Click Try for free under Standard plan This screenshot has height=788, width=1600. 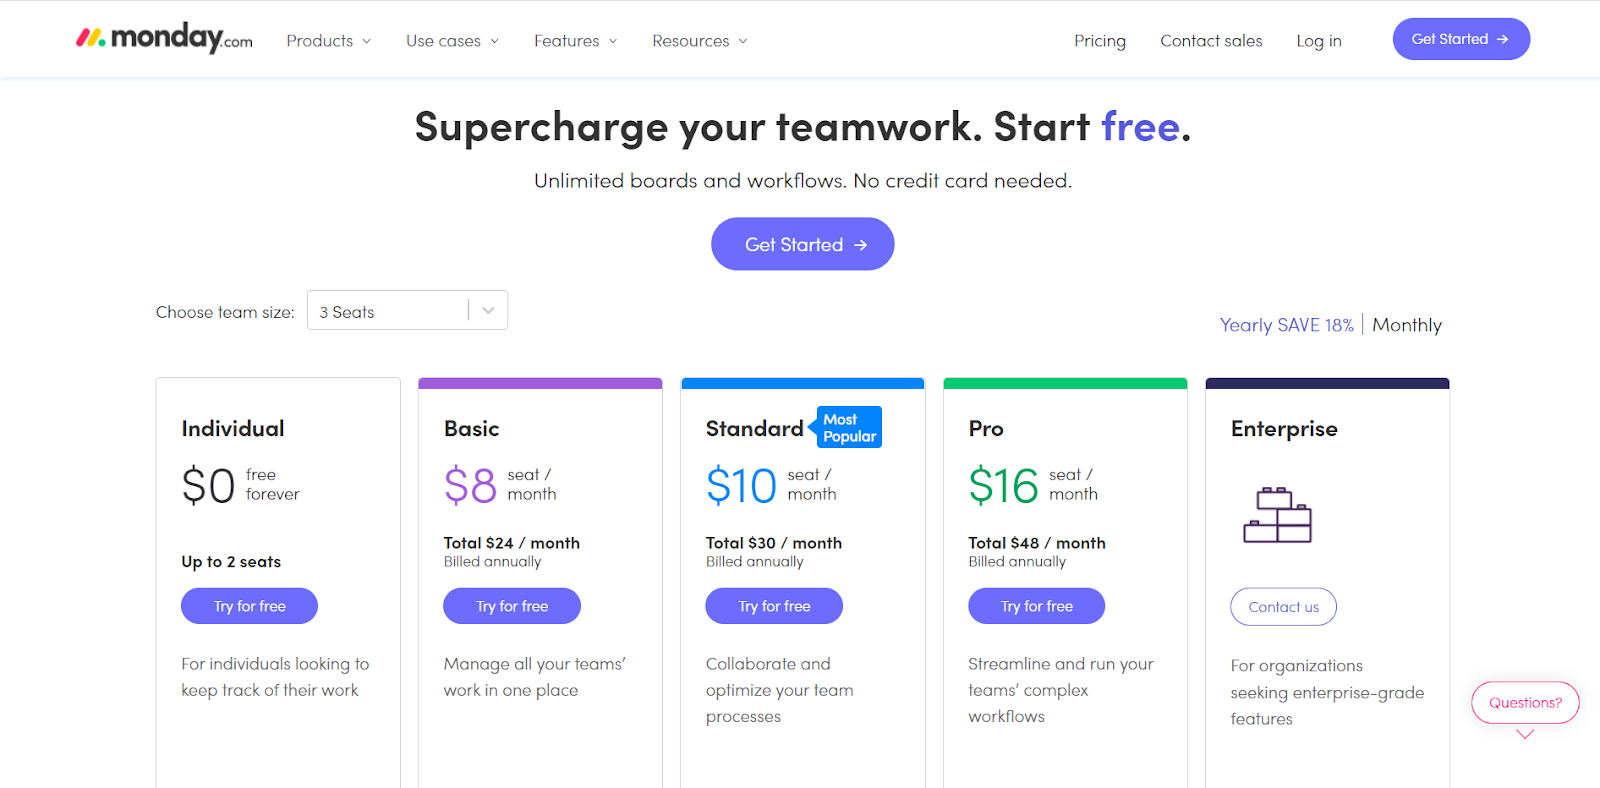click(774, 606)
